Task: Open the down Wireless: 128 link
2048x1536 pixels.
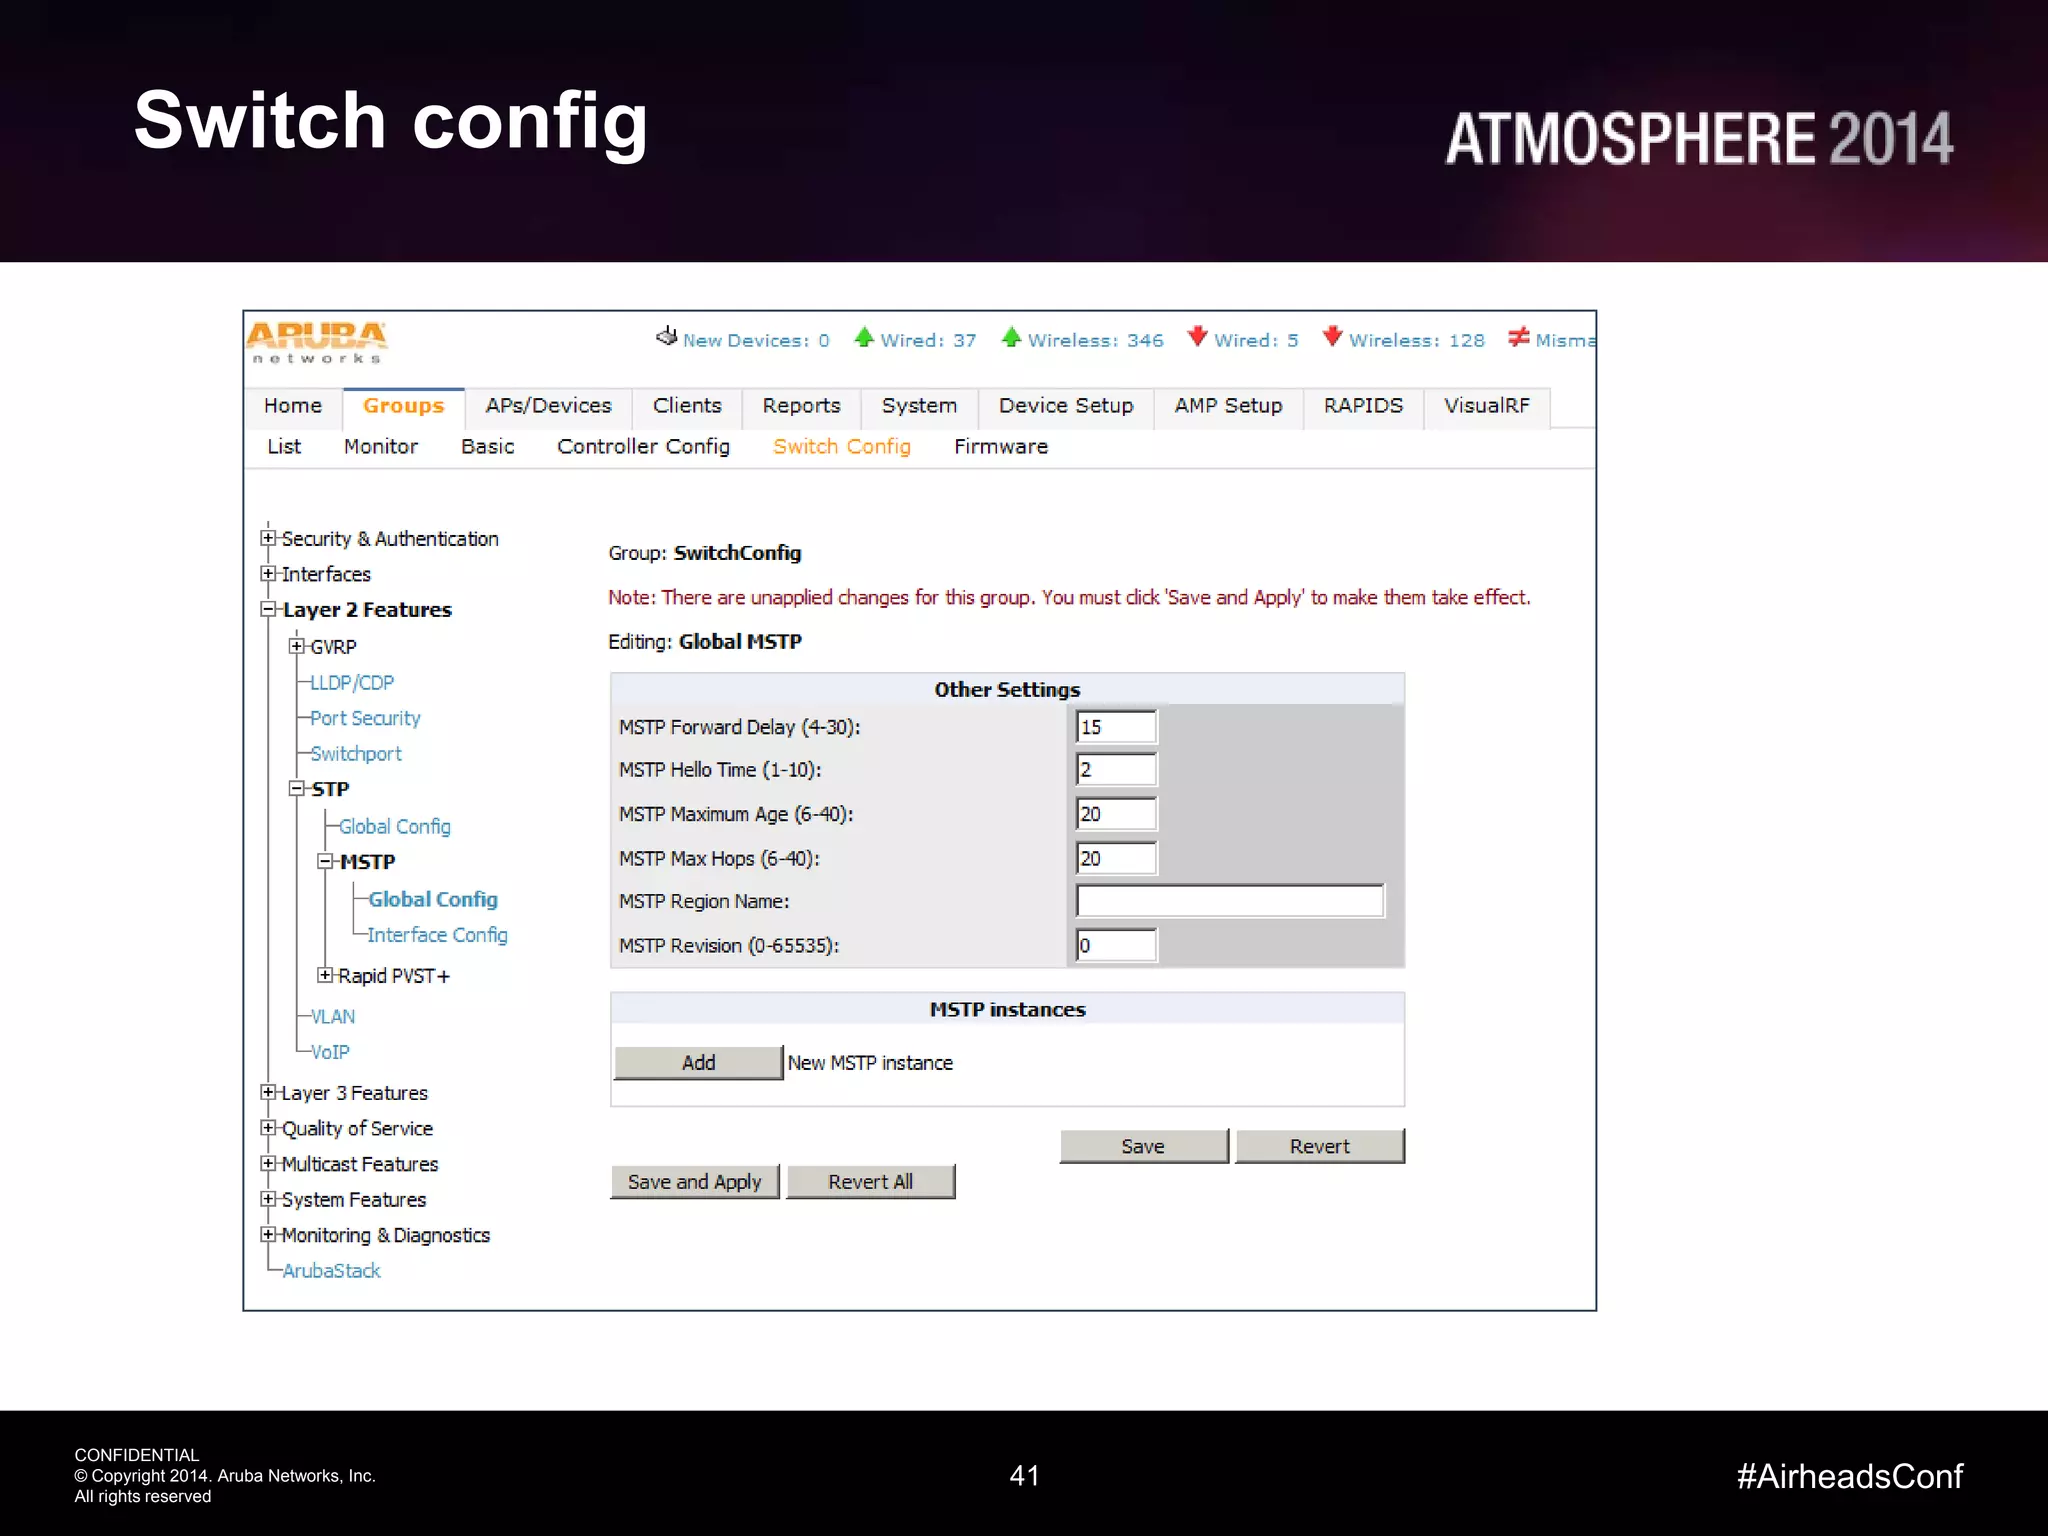Action: [1417, 340]
